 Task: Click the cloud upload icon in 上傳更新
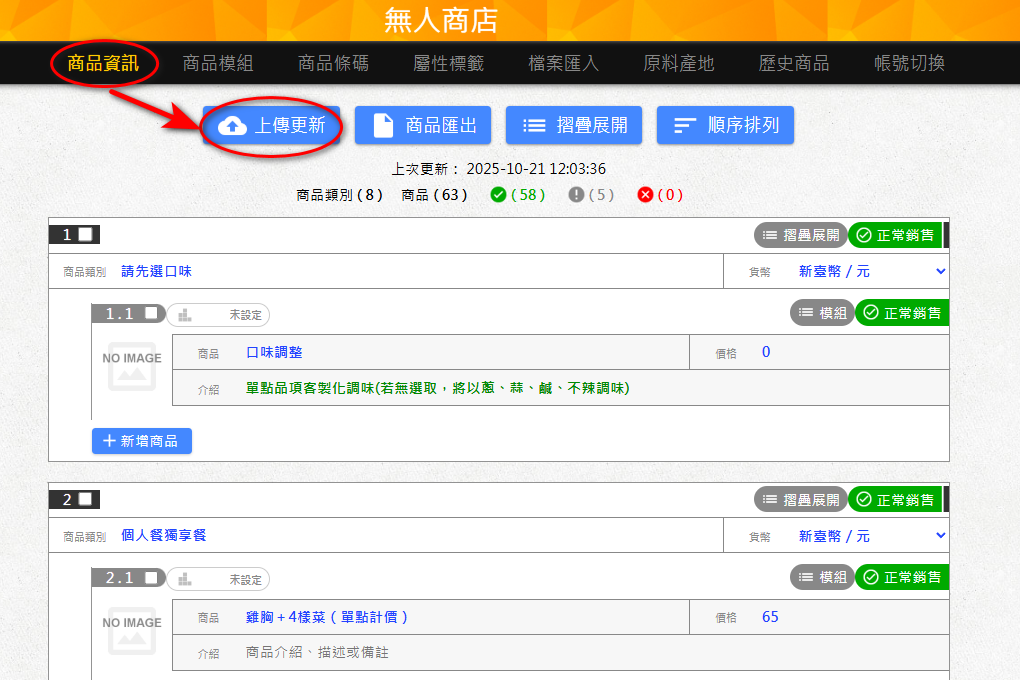(x=232, y=125)
